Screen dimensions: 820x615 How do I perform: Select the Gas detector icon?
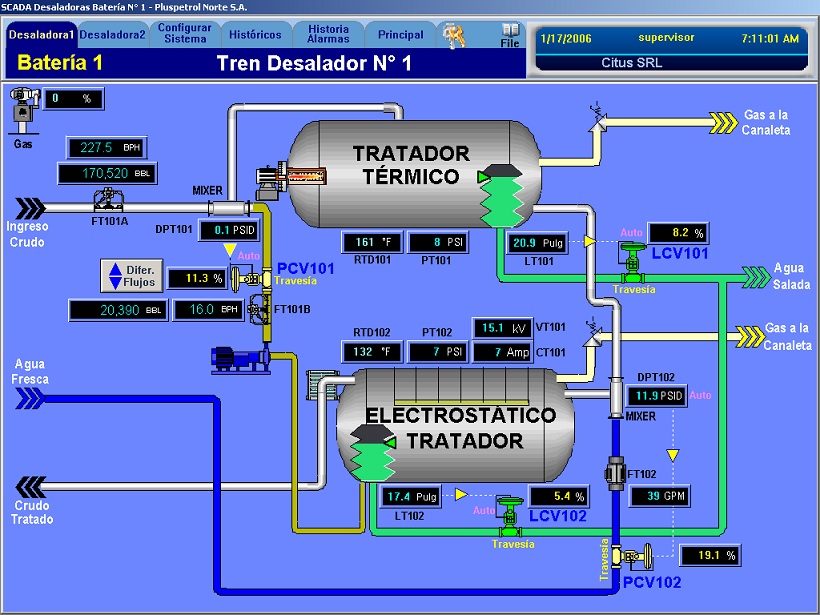[x=22, y=108]
